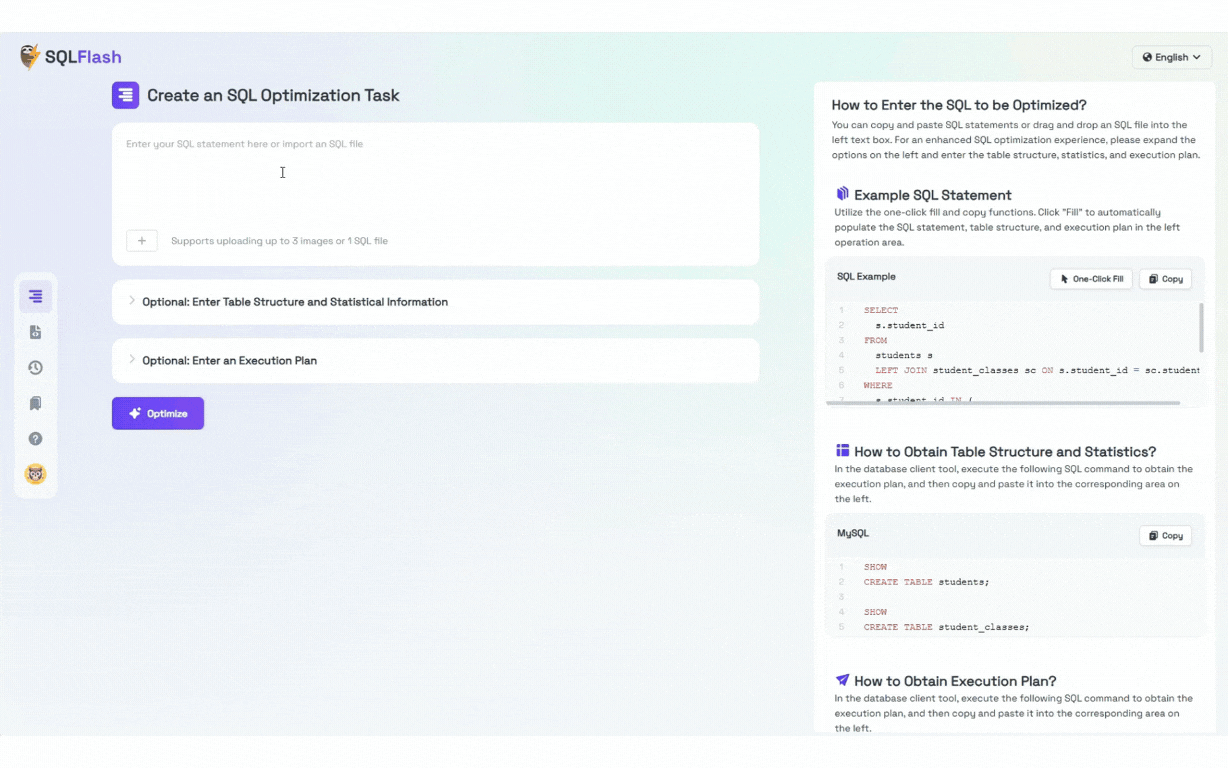
Task: Click the owl user avatar
Action: coord(36,474)
